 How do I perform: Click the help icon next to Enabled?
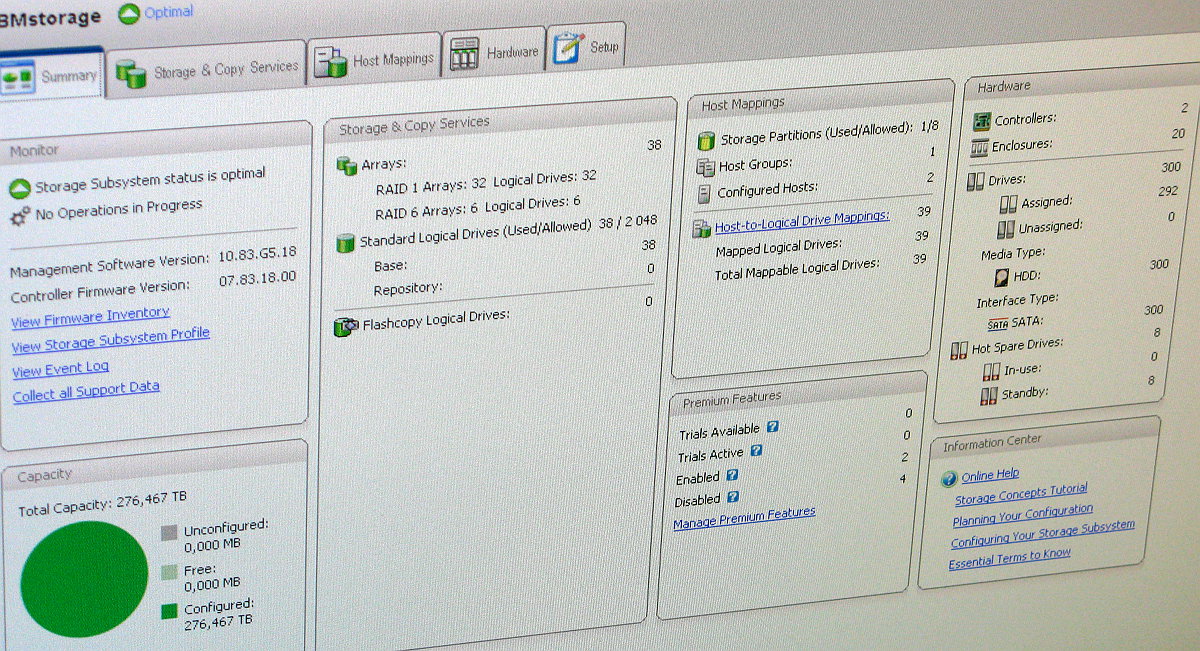tap(732, 476)
